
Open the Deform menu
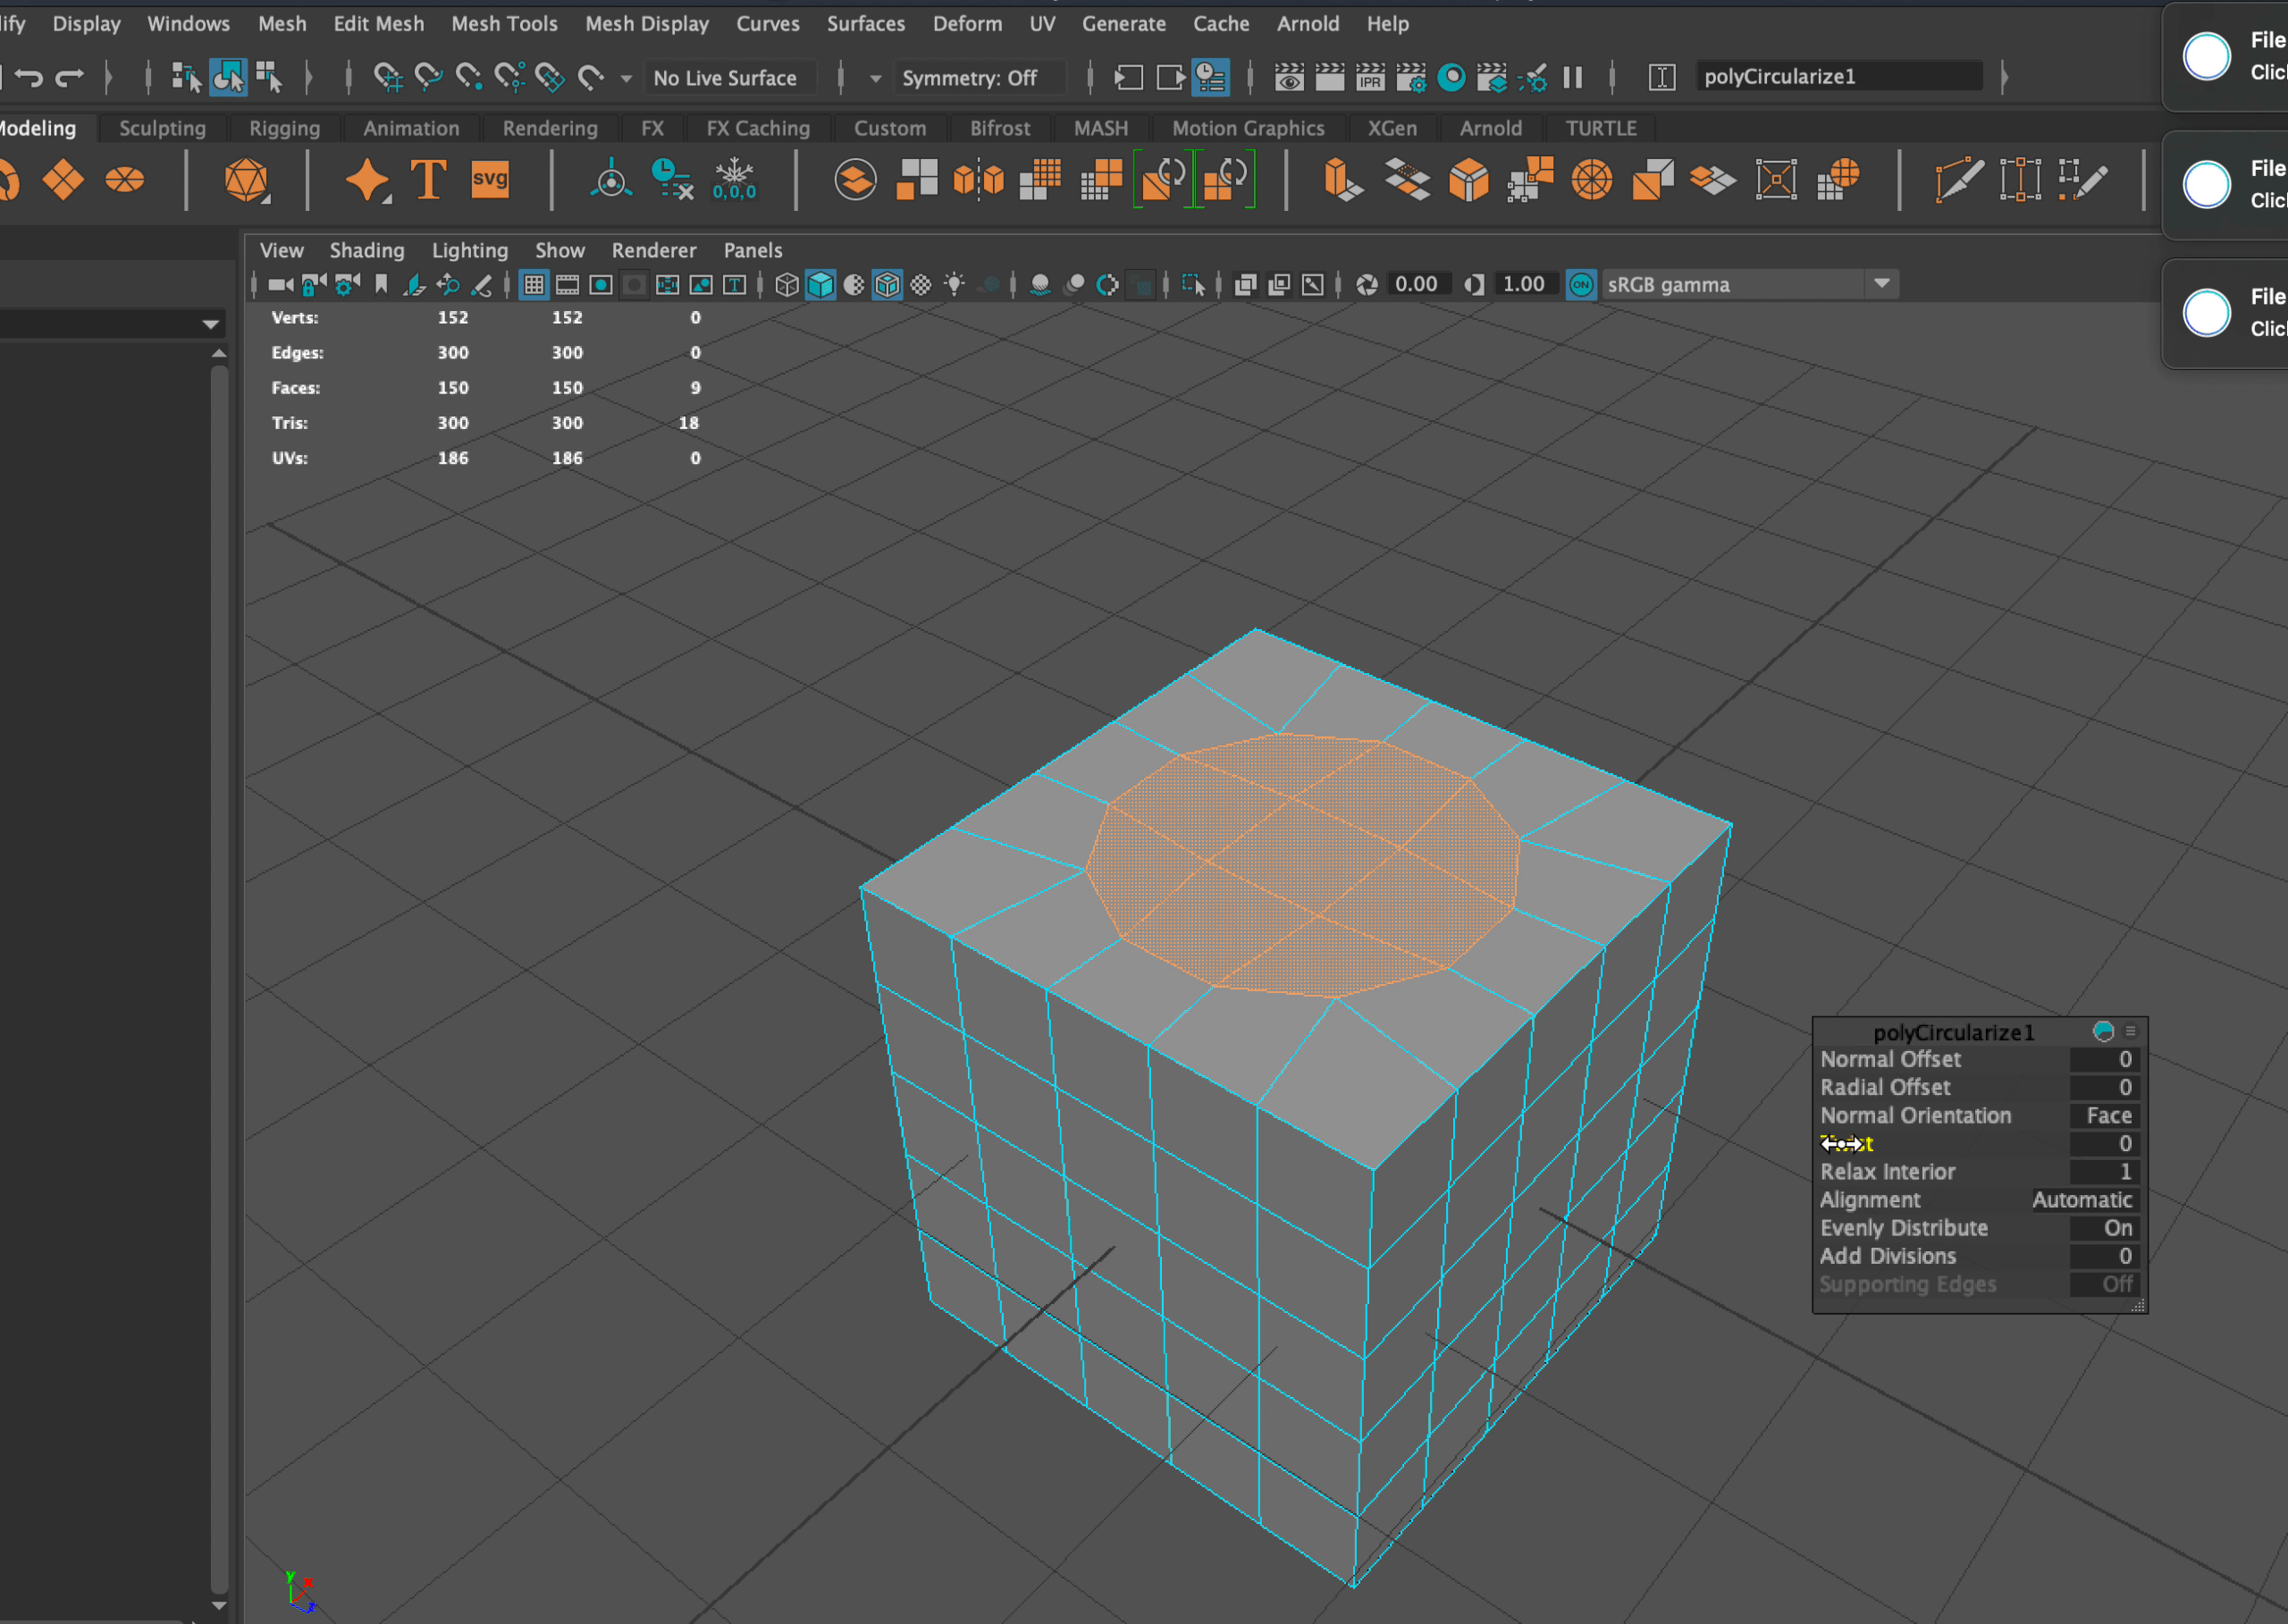click(967, 23)
